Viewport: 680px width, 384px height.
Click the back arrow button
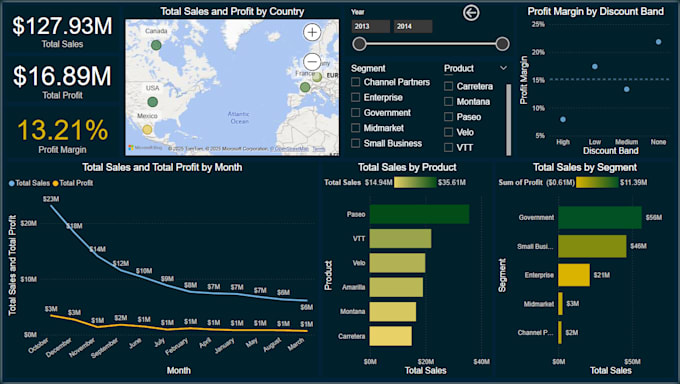tap(471, 13)
